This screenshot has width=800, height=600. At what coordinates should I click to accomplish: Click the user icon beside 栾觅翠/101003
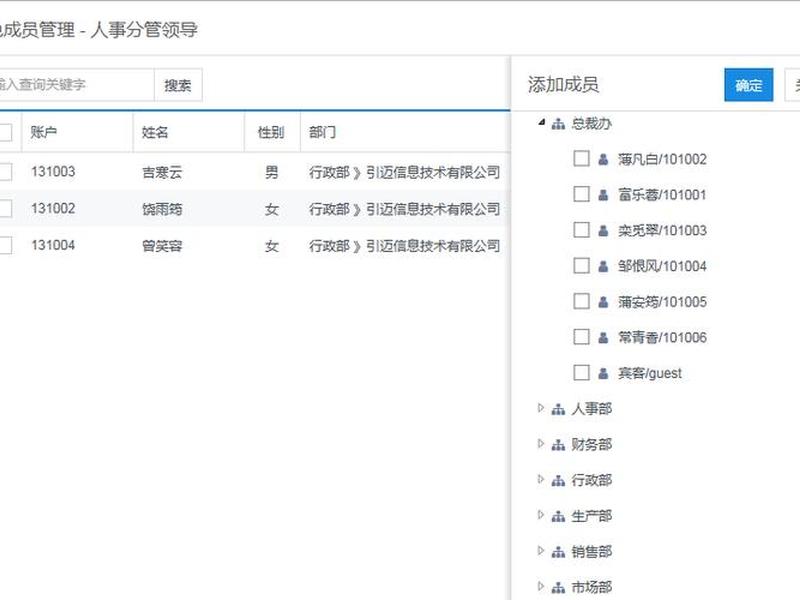tap(603, 231)
